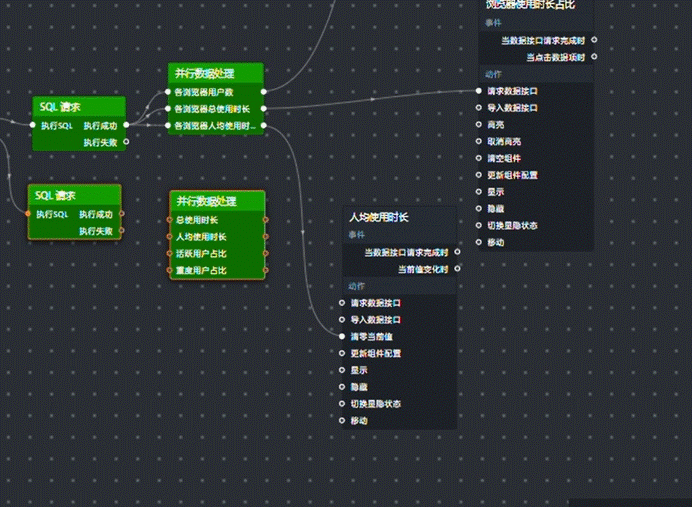The width and height of the screenshot is (692, 507).
Task: Click the input port of 各浏览器用户数
Action: coord(168,92)
